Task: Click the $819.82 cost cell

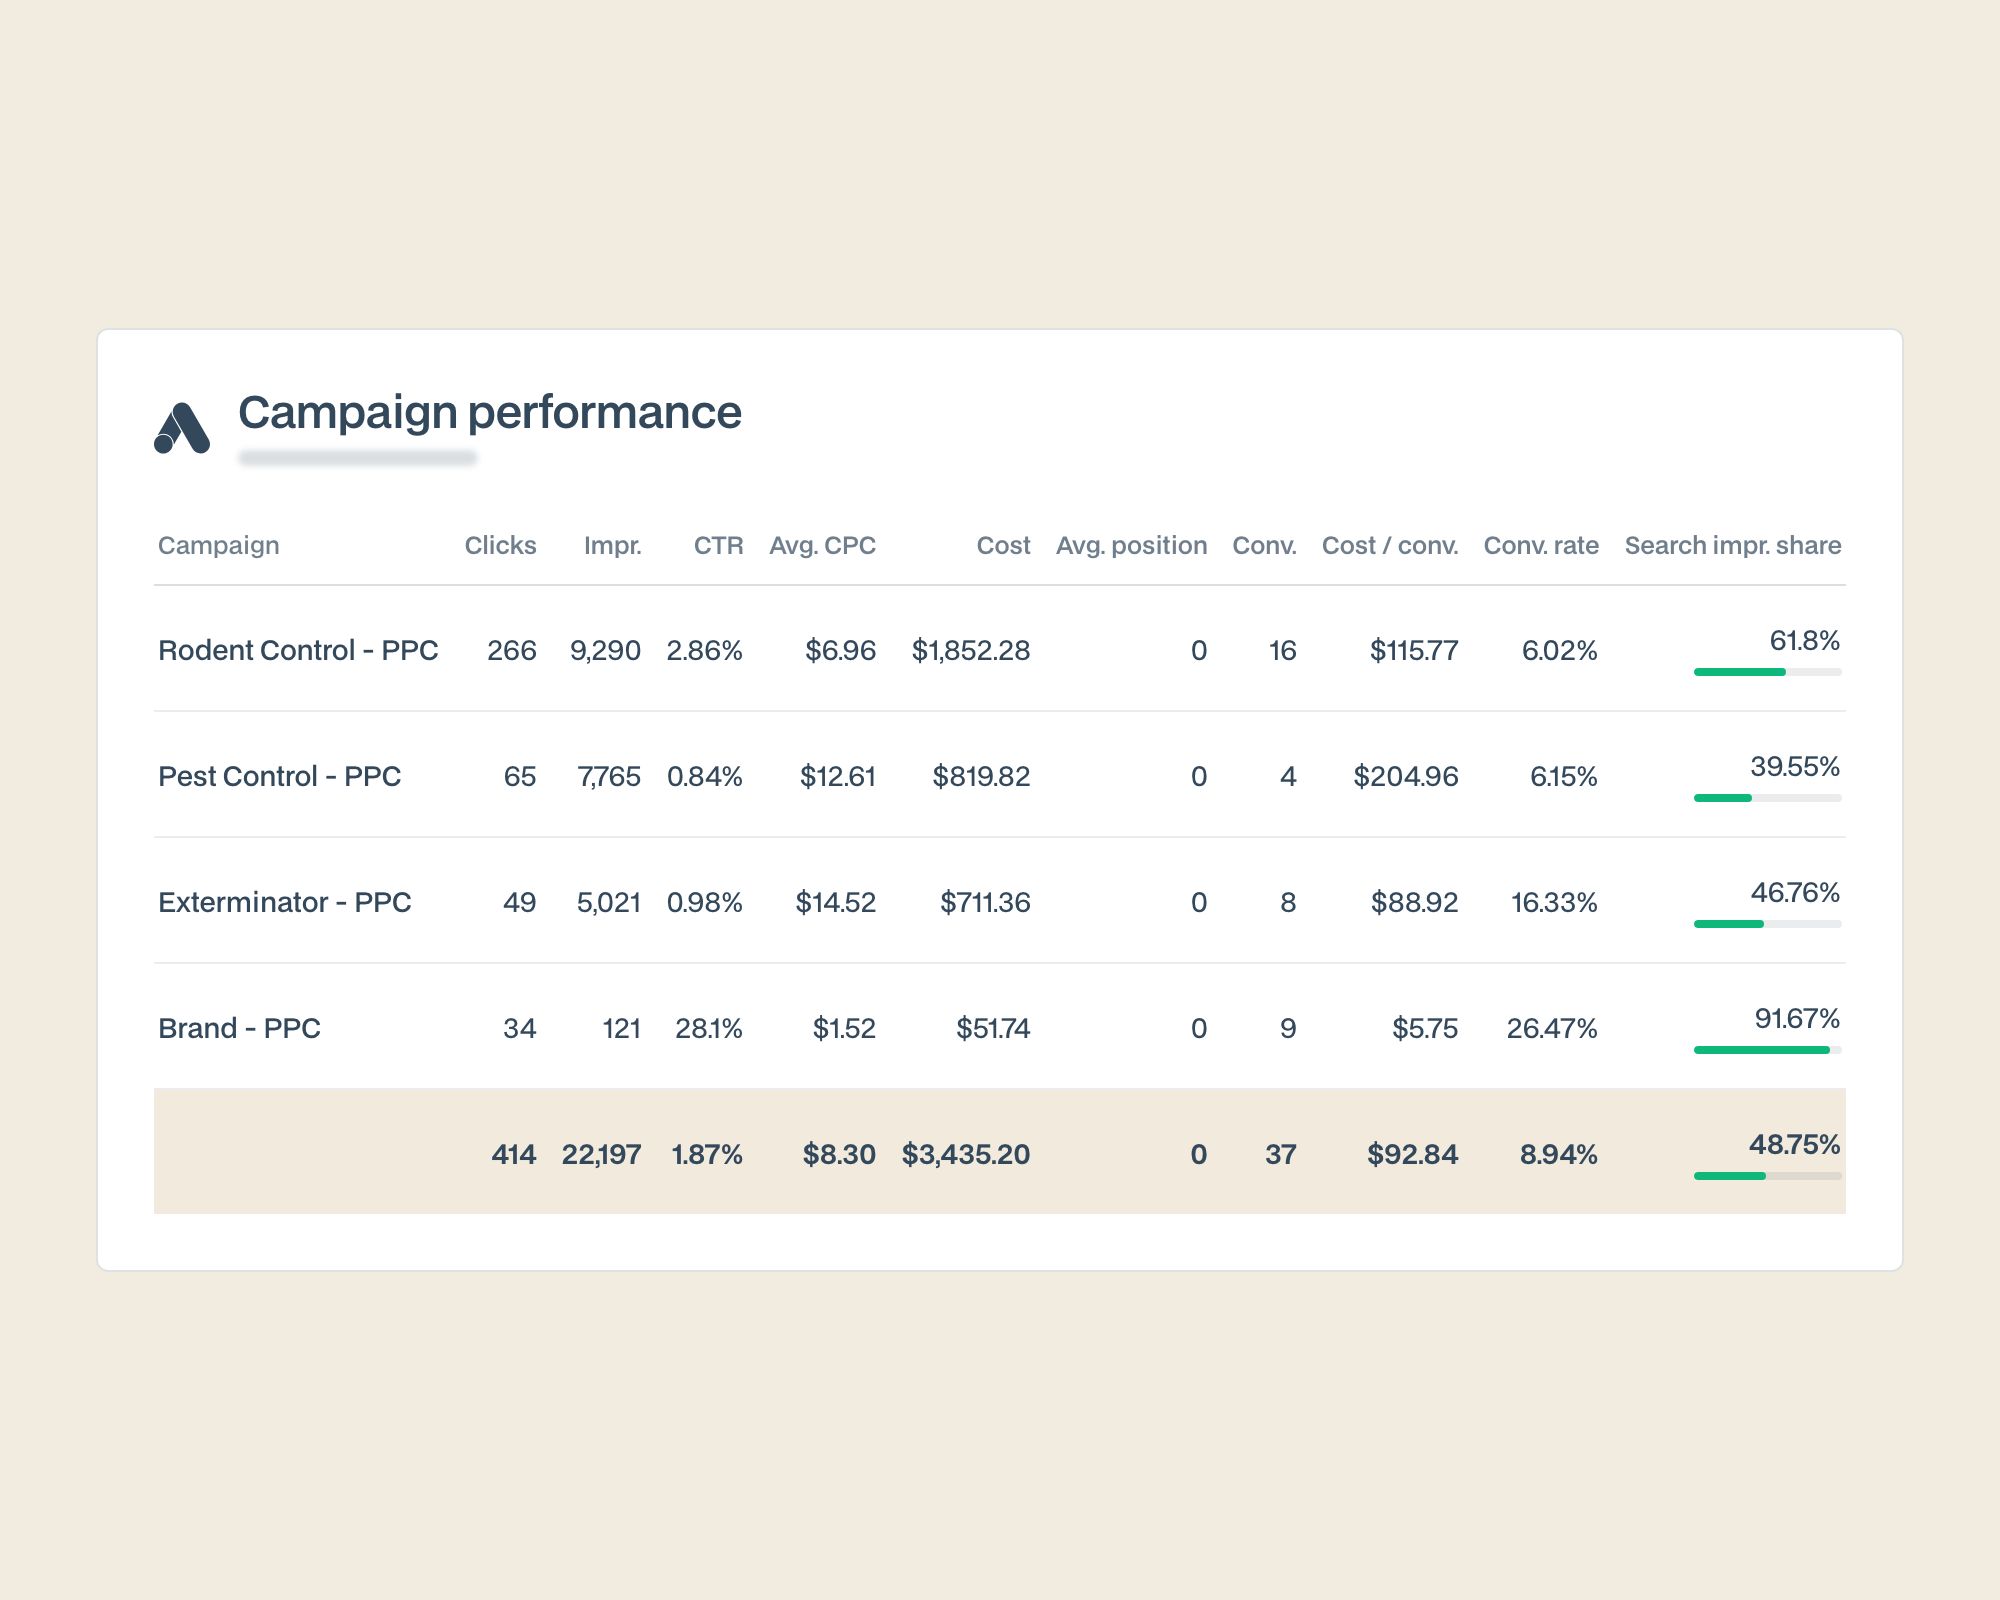Action: [x=981, y=776]
